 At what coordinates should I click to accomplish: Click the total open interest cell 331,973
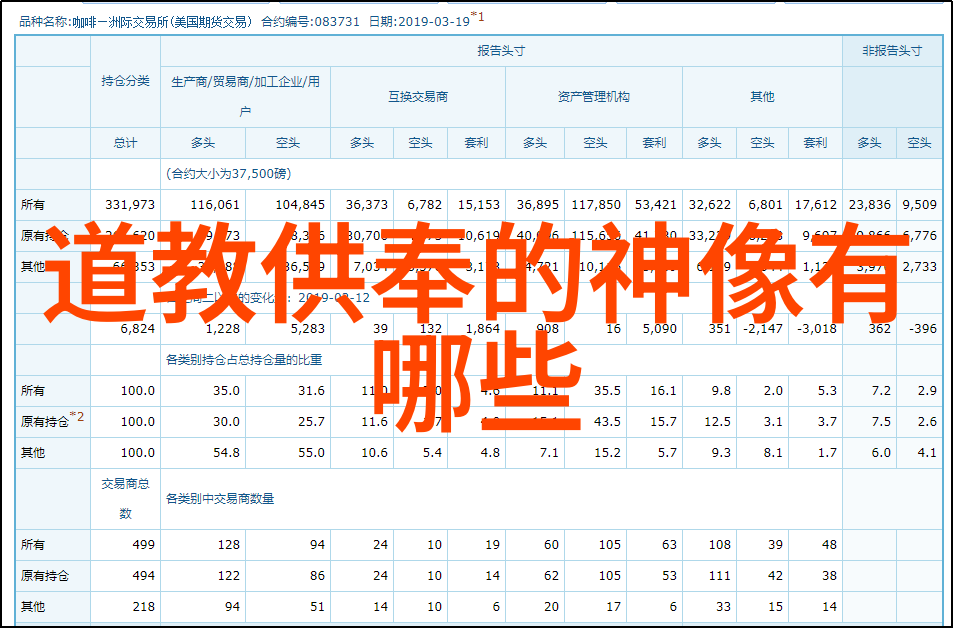coord(130,204)
